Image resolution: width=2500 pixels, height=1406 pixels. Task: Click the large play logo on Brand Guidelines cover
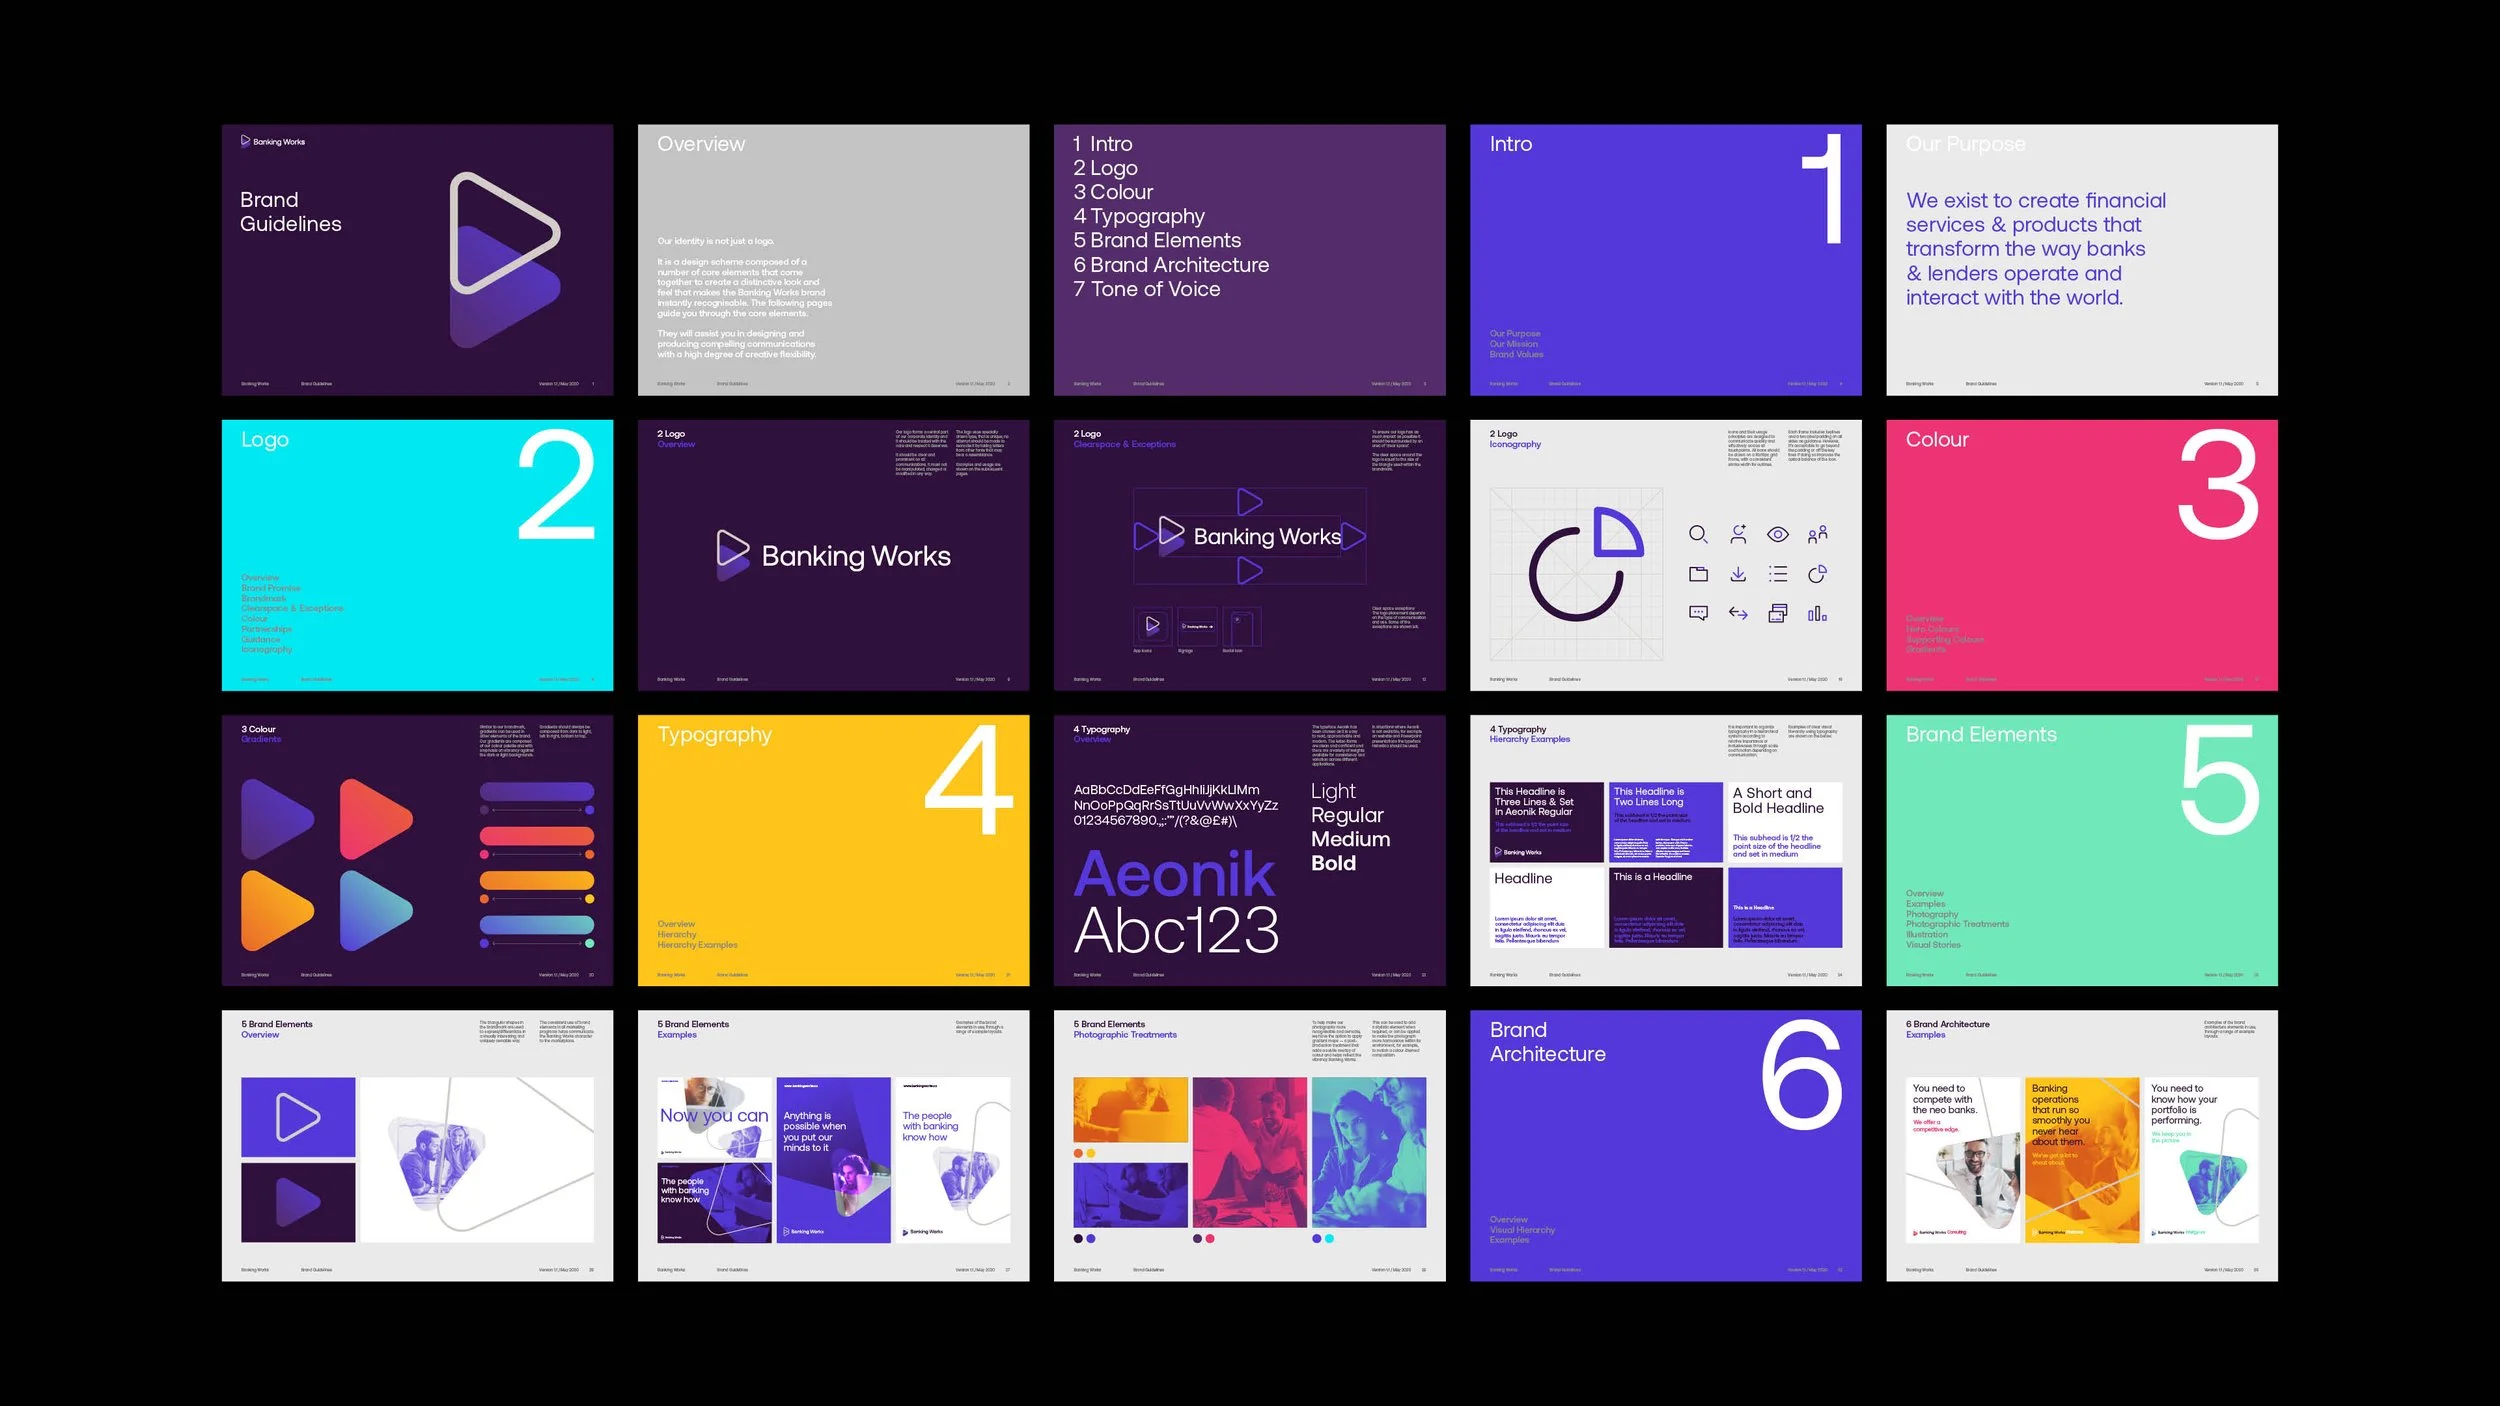[503, 259]
